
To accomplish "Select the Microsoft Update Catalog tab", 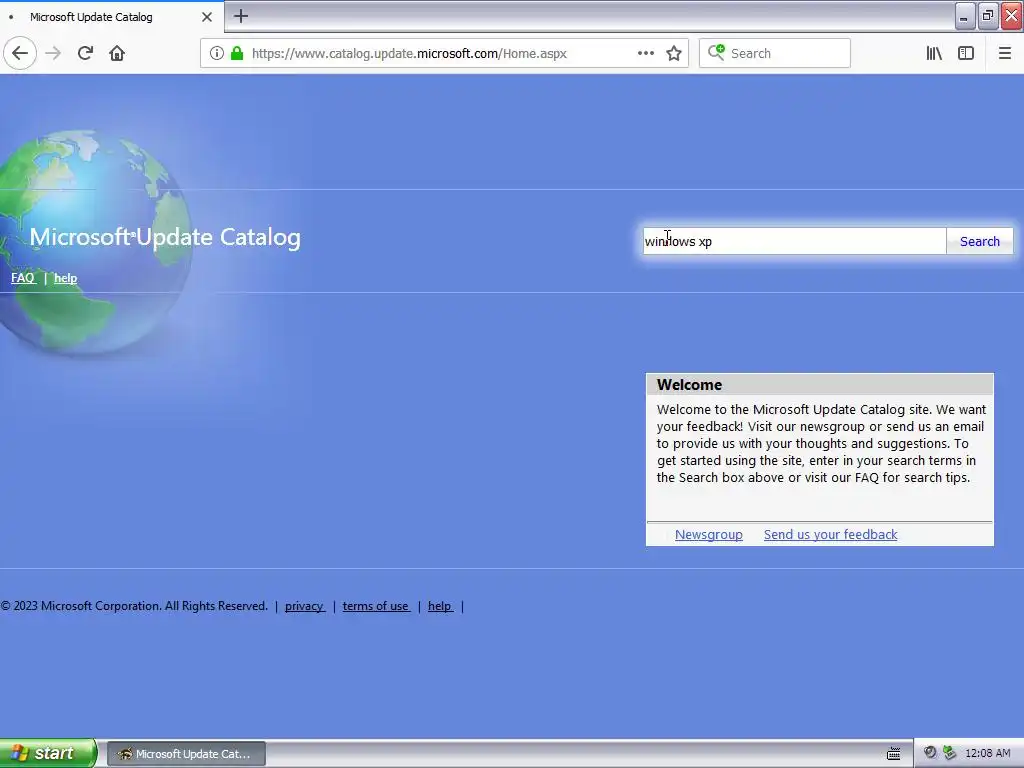I will pyautogui.click(x=111, y=17).
